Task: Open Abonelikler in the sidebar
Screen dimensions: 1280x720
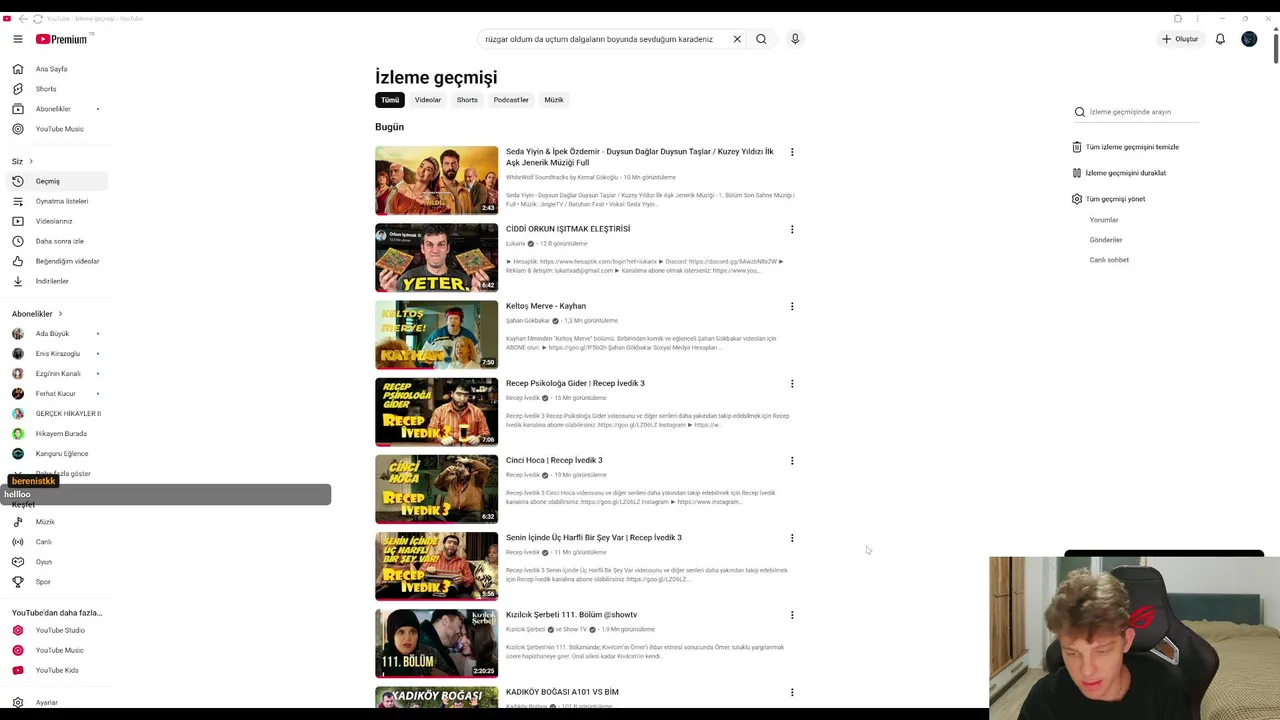Action: (56, 109)
